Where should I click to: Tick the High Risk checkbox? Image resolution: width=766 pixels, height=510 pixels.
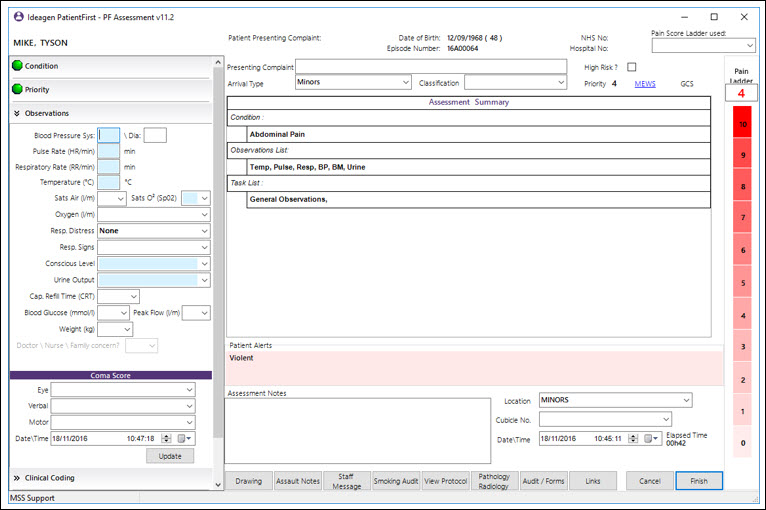(x=632, y=67)
